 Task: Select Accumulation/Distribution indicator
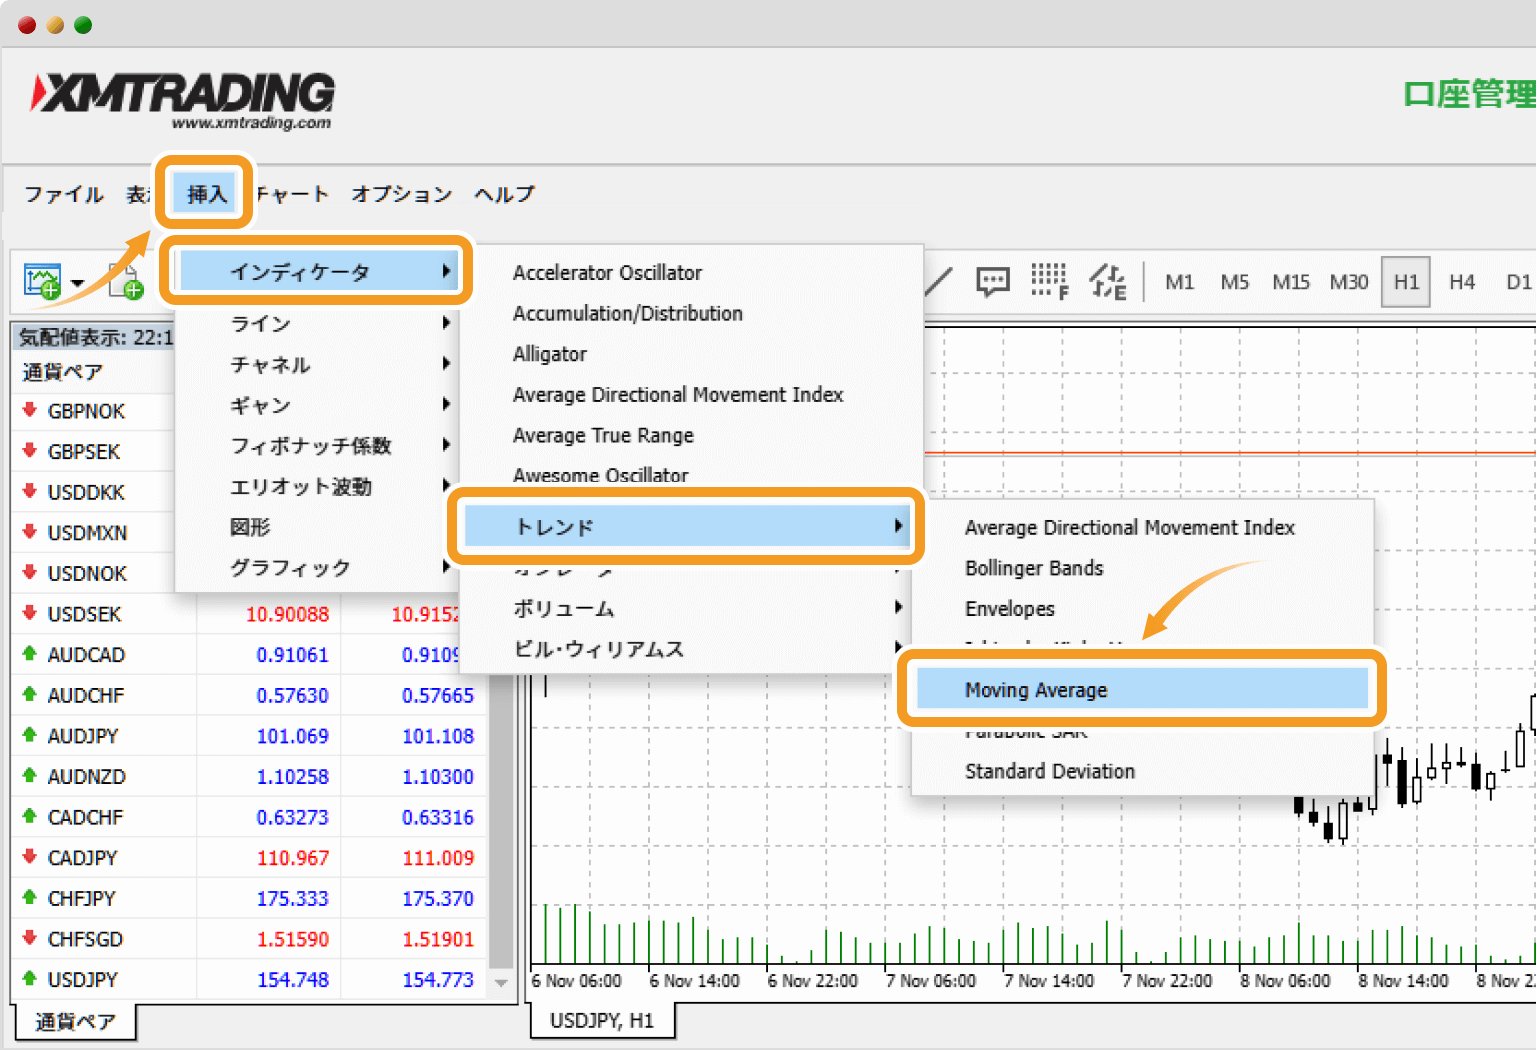coord(628,313)
